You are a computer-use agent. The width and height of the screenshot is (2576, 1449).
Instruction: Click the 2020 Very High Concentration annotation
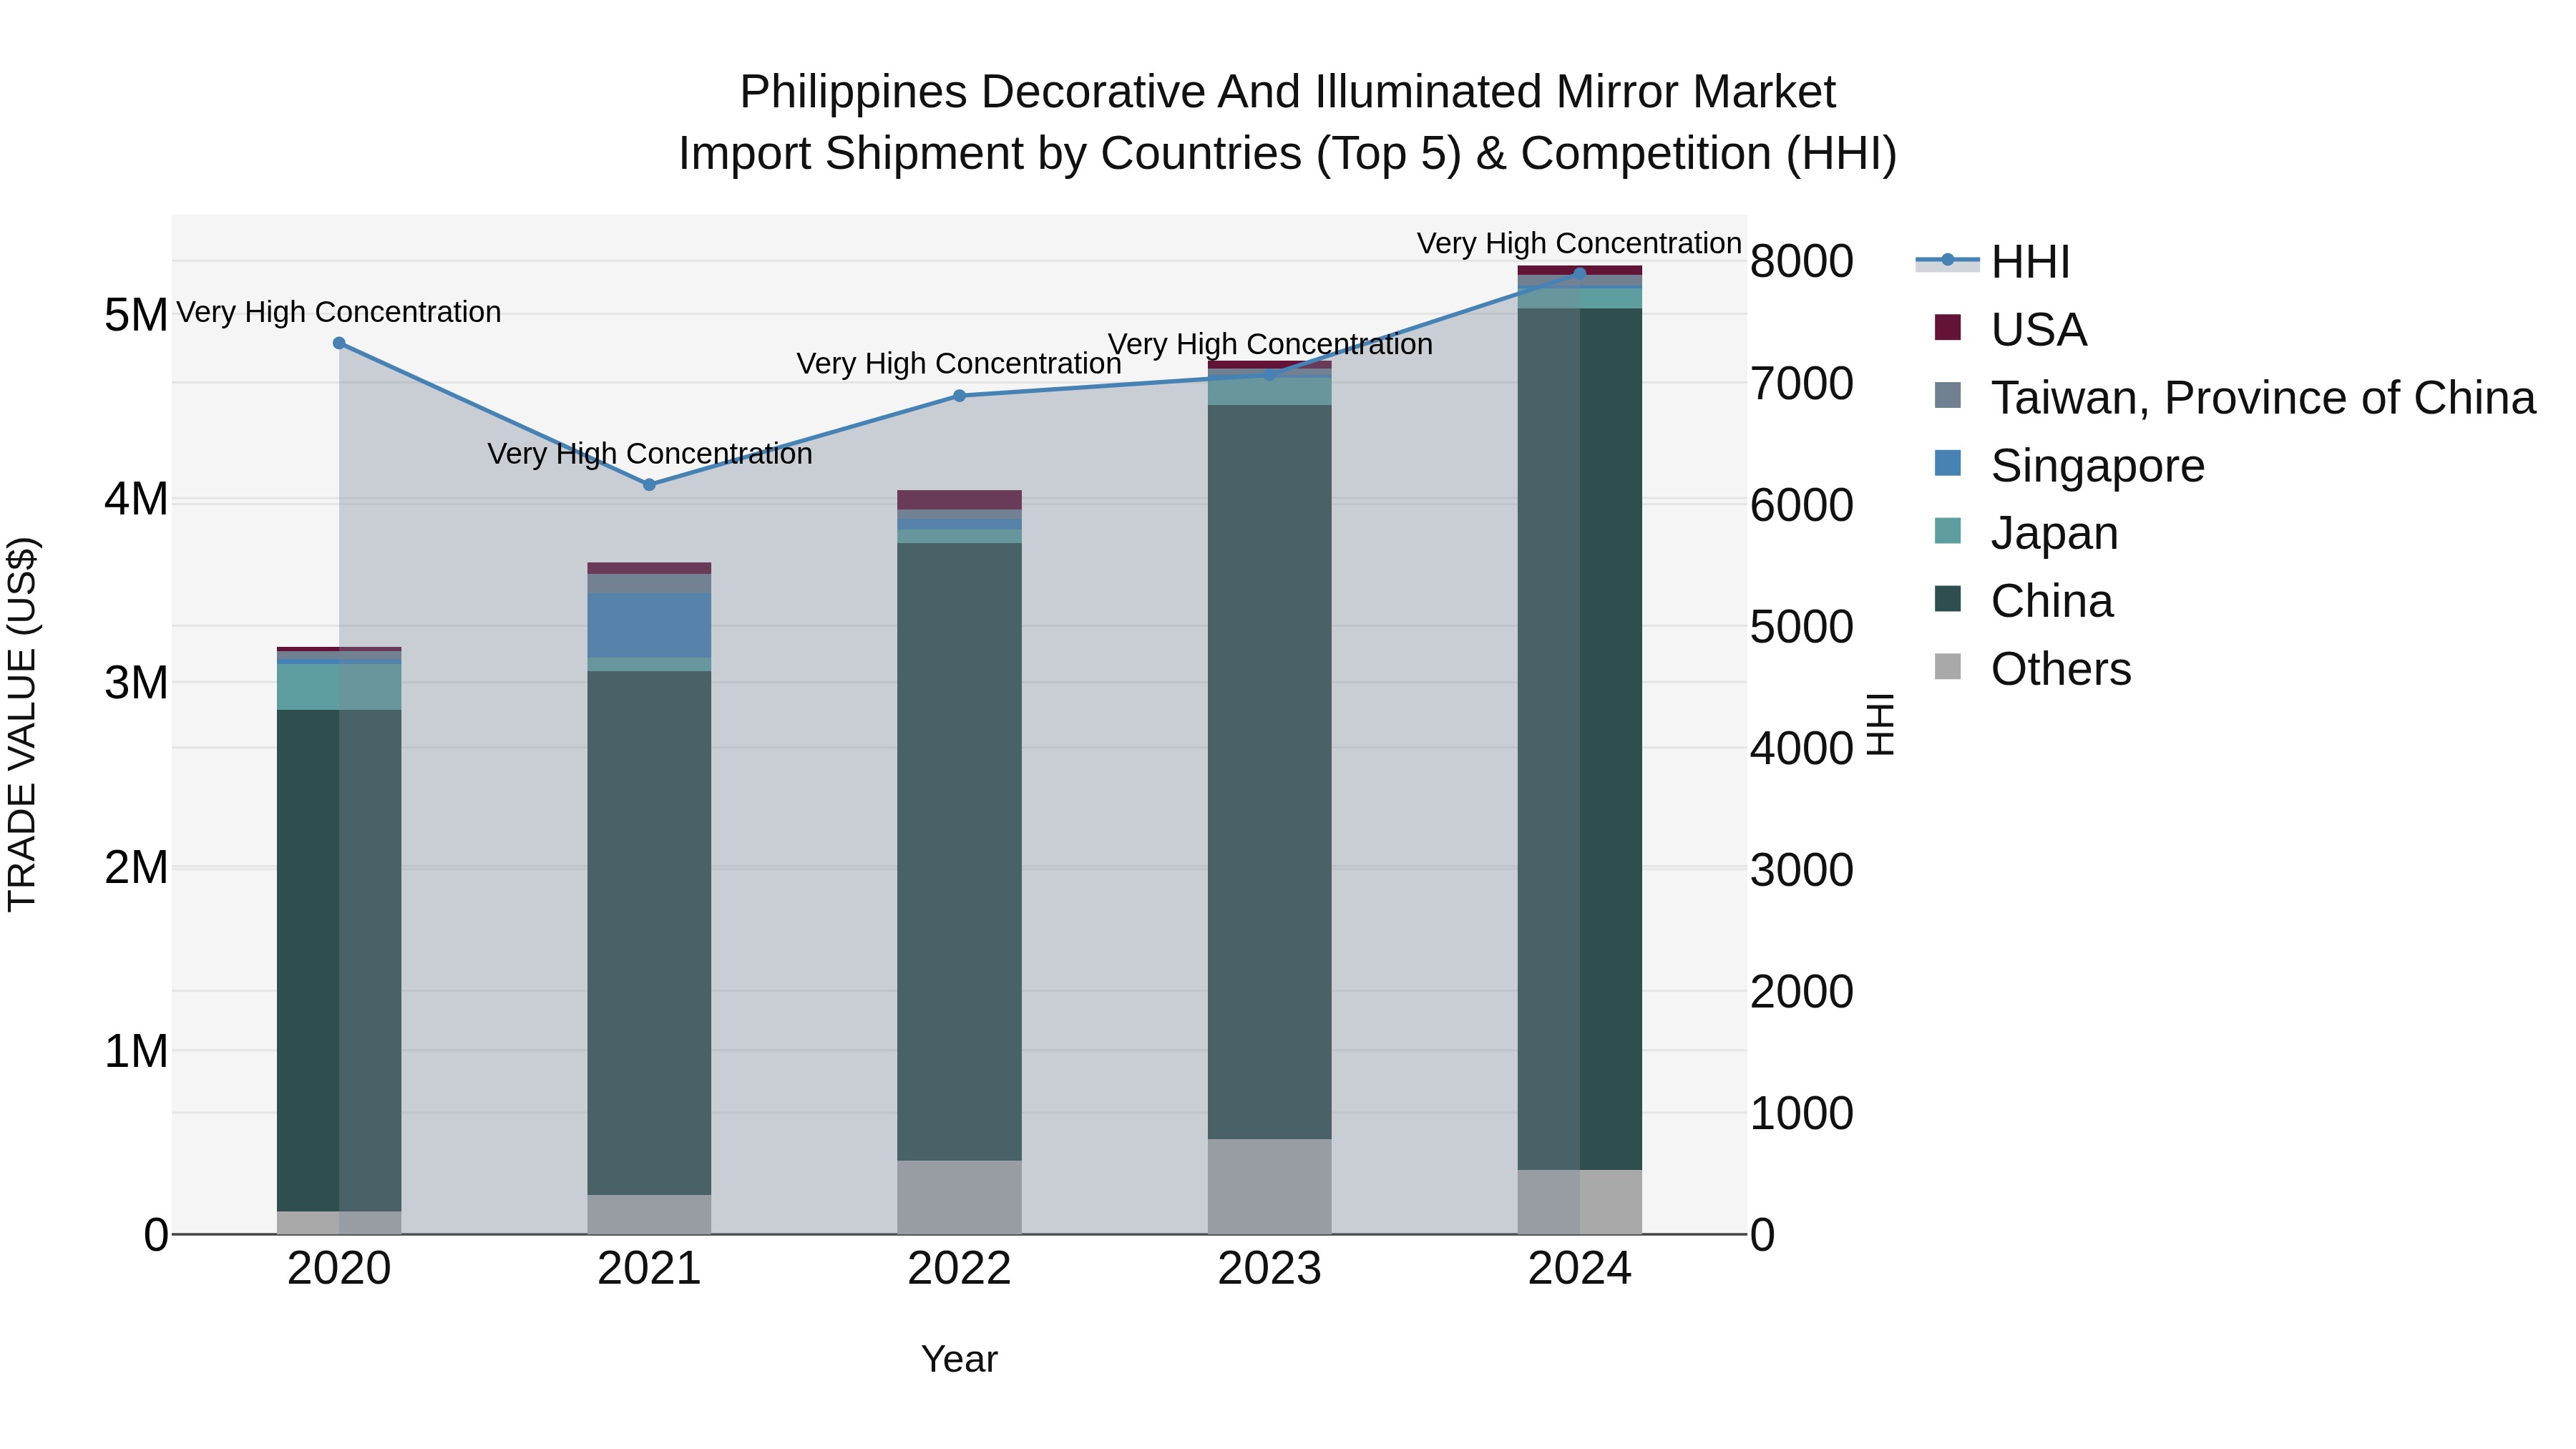[339, 312]
